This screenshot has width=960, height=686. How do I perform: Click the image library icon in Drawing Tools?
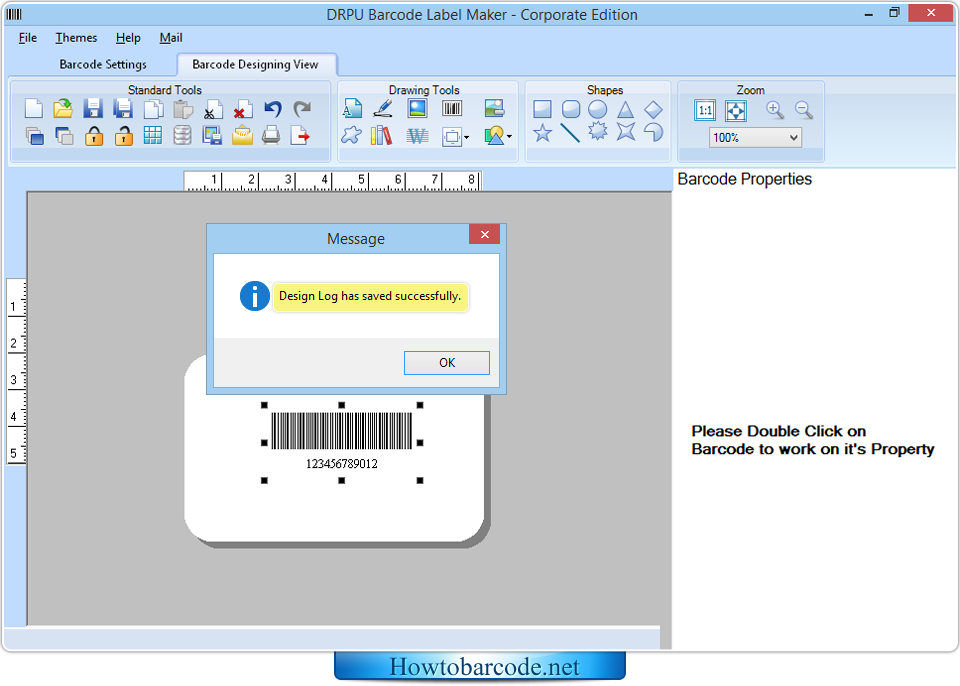(494, 108)
